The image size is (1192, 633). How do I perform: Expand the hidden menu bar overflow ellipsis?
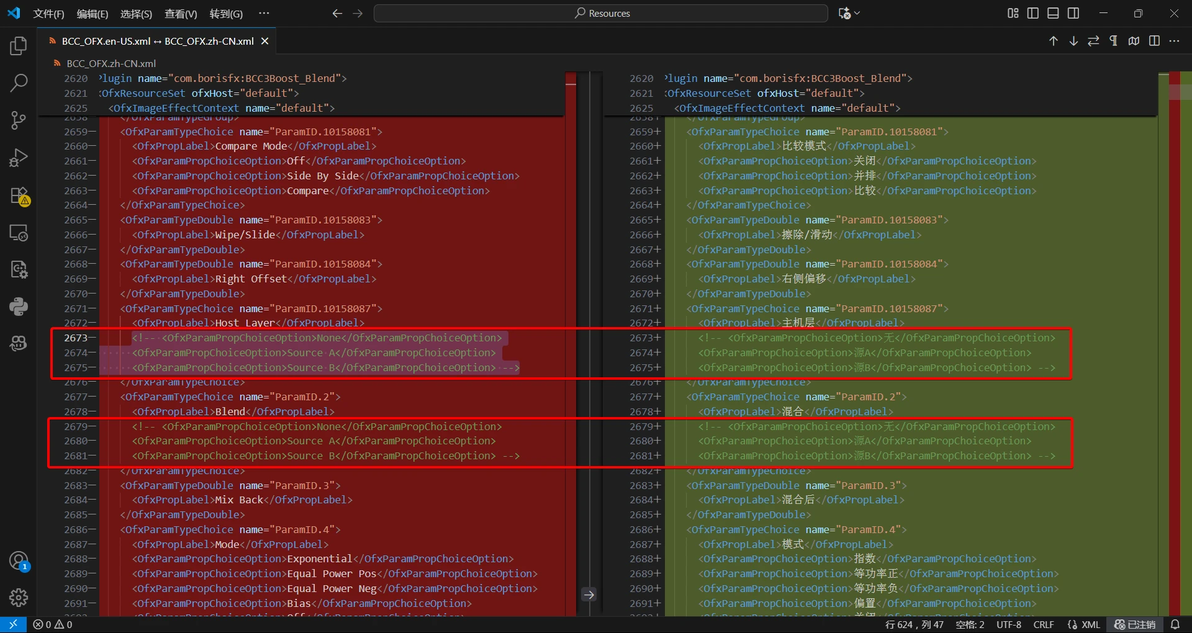coord(264,13)
